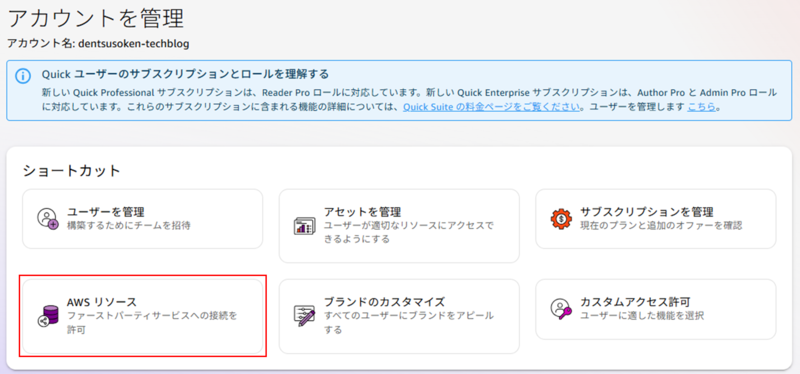The image size is (800, 374).
Task: Click the アカウントを管理 page heading
Action: click(x=95, y=19)
